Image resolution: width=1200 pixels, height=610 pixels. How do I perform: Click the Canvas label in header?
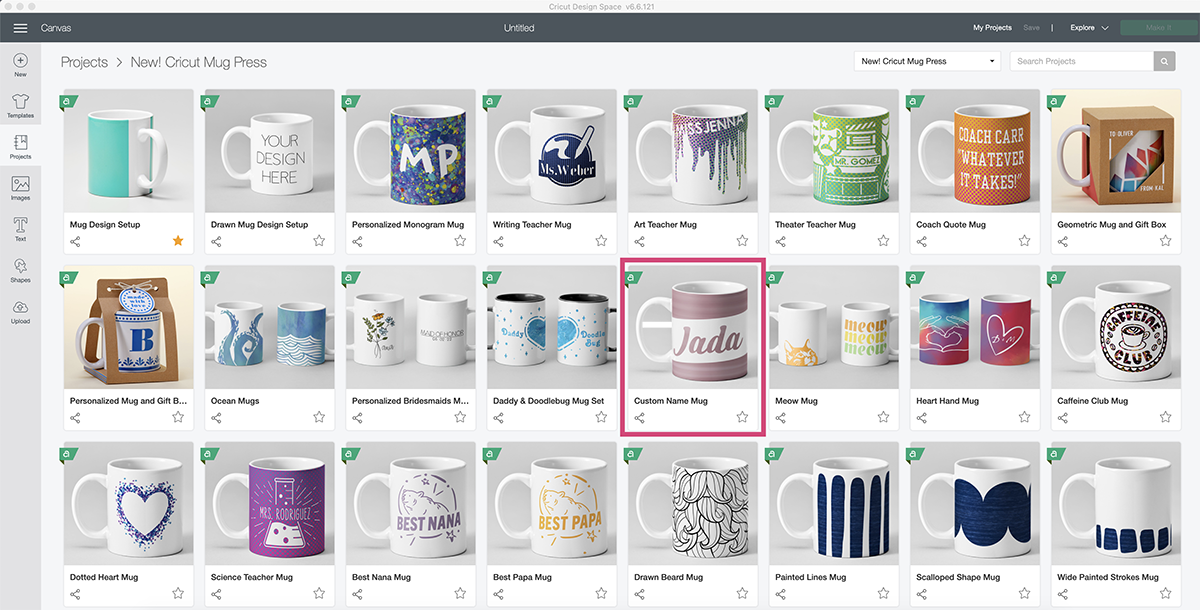(x=56, y=28)
